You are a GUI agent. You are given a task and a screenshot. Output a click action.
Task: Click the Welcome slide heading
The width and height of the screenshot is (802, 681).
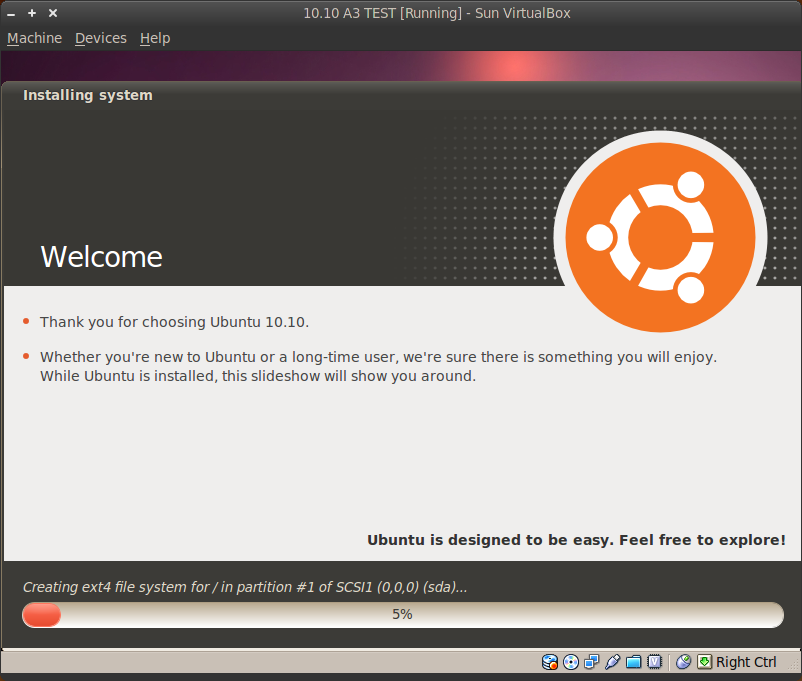click(x=101, y=257)
